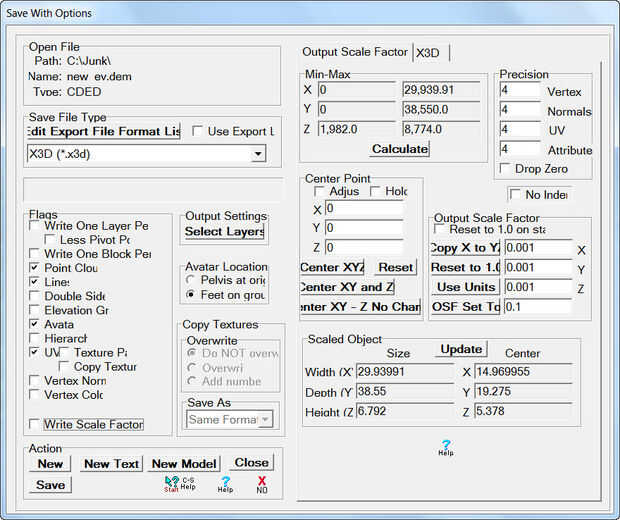
Task: Enable the Drop Zero checkbox
Action: (505, 168)
